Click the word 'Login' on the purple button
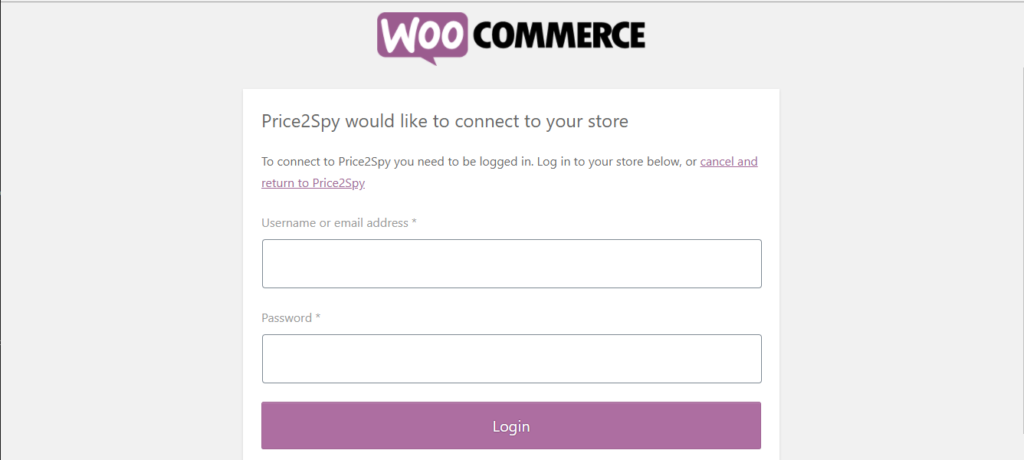The width and height of the screenshot is (1024, 460). pos(511,426)
